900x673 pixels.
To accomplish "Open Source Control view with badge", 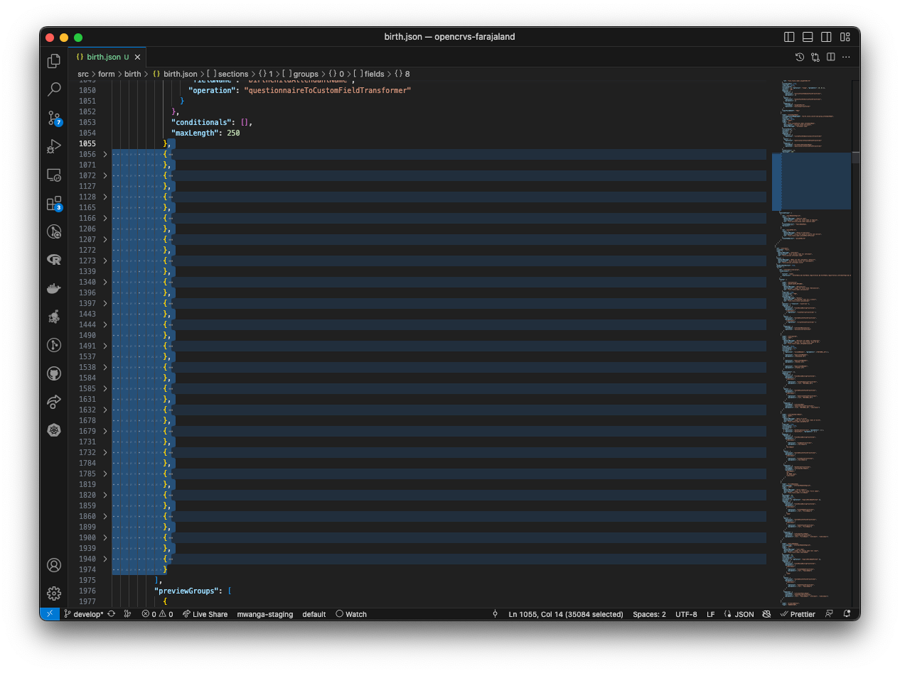I will 54,118.
